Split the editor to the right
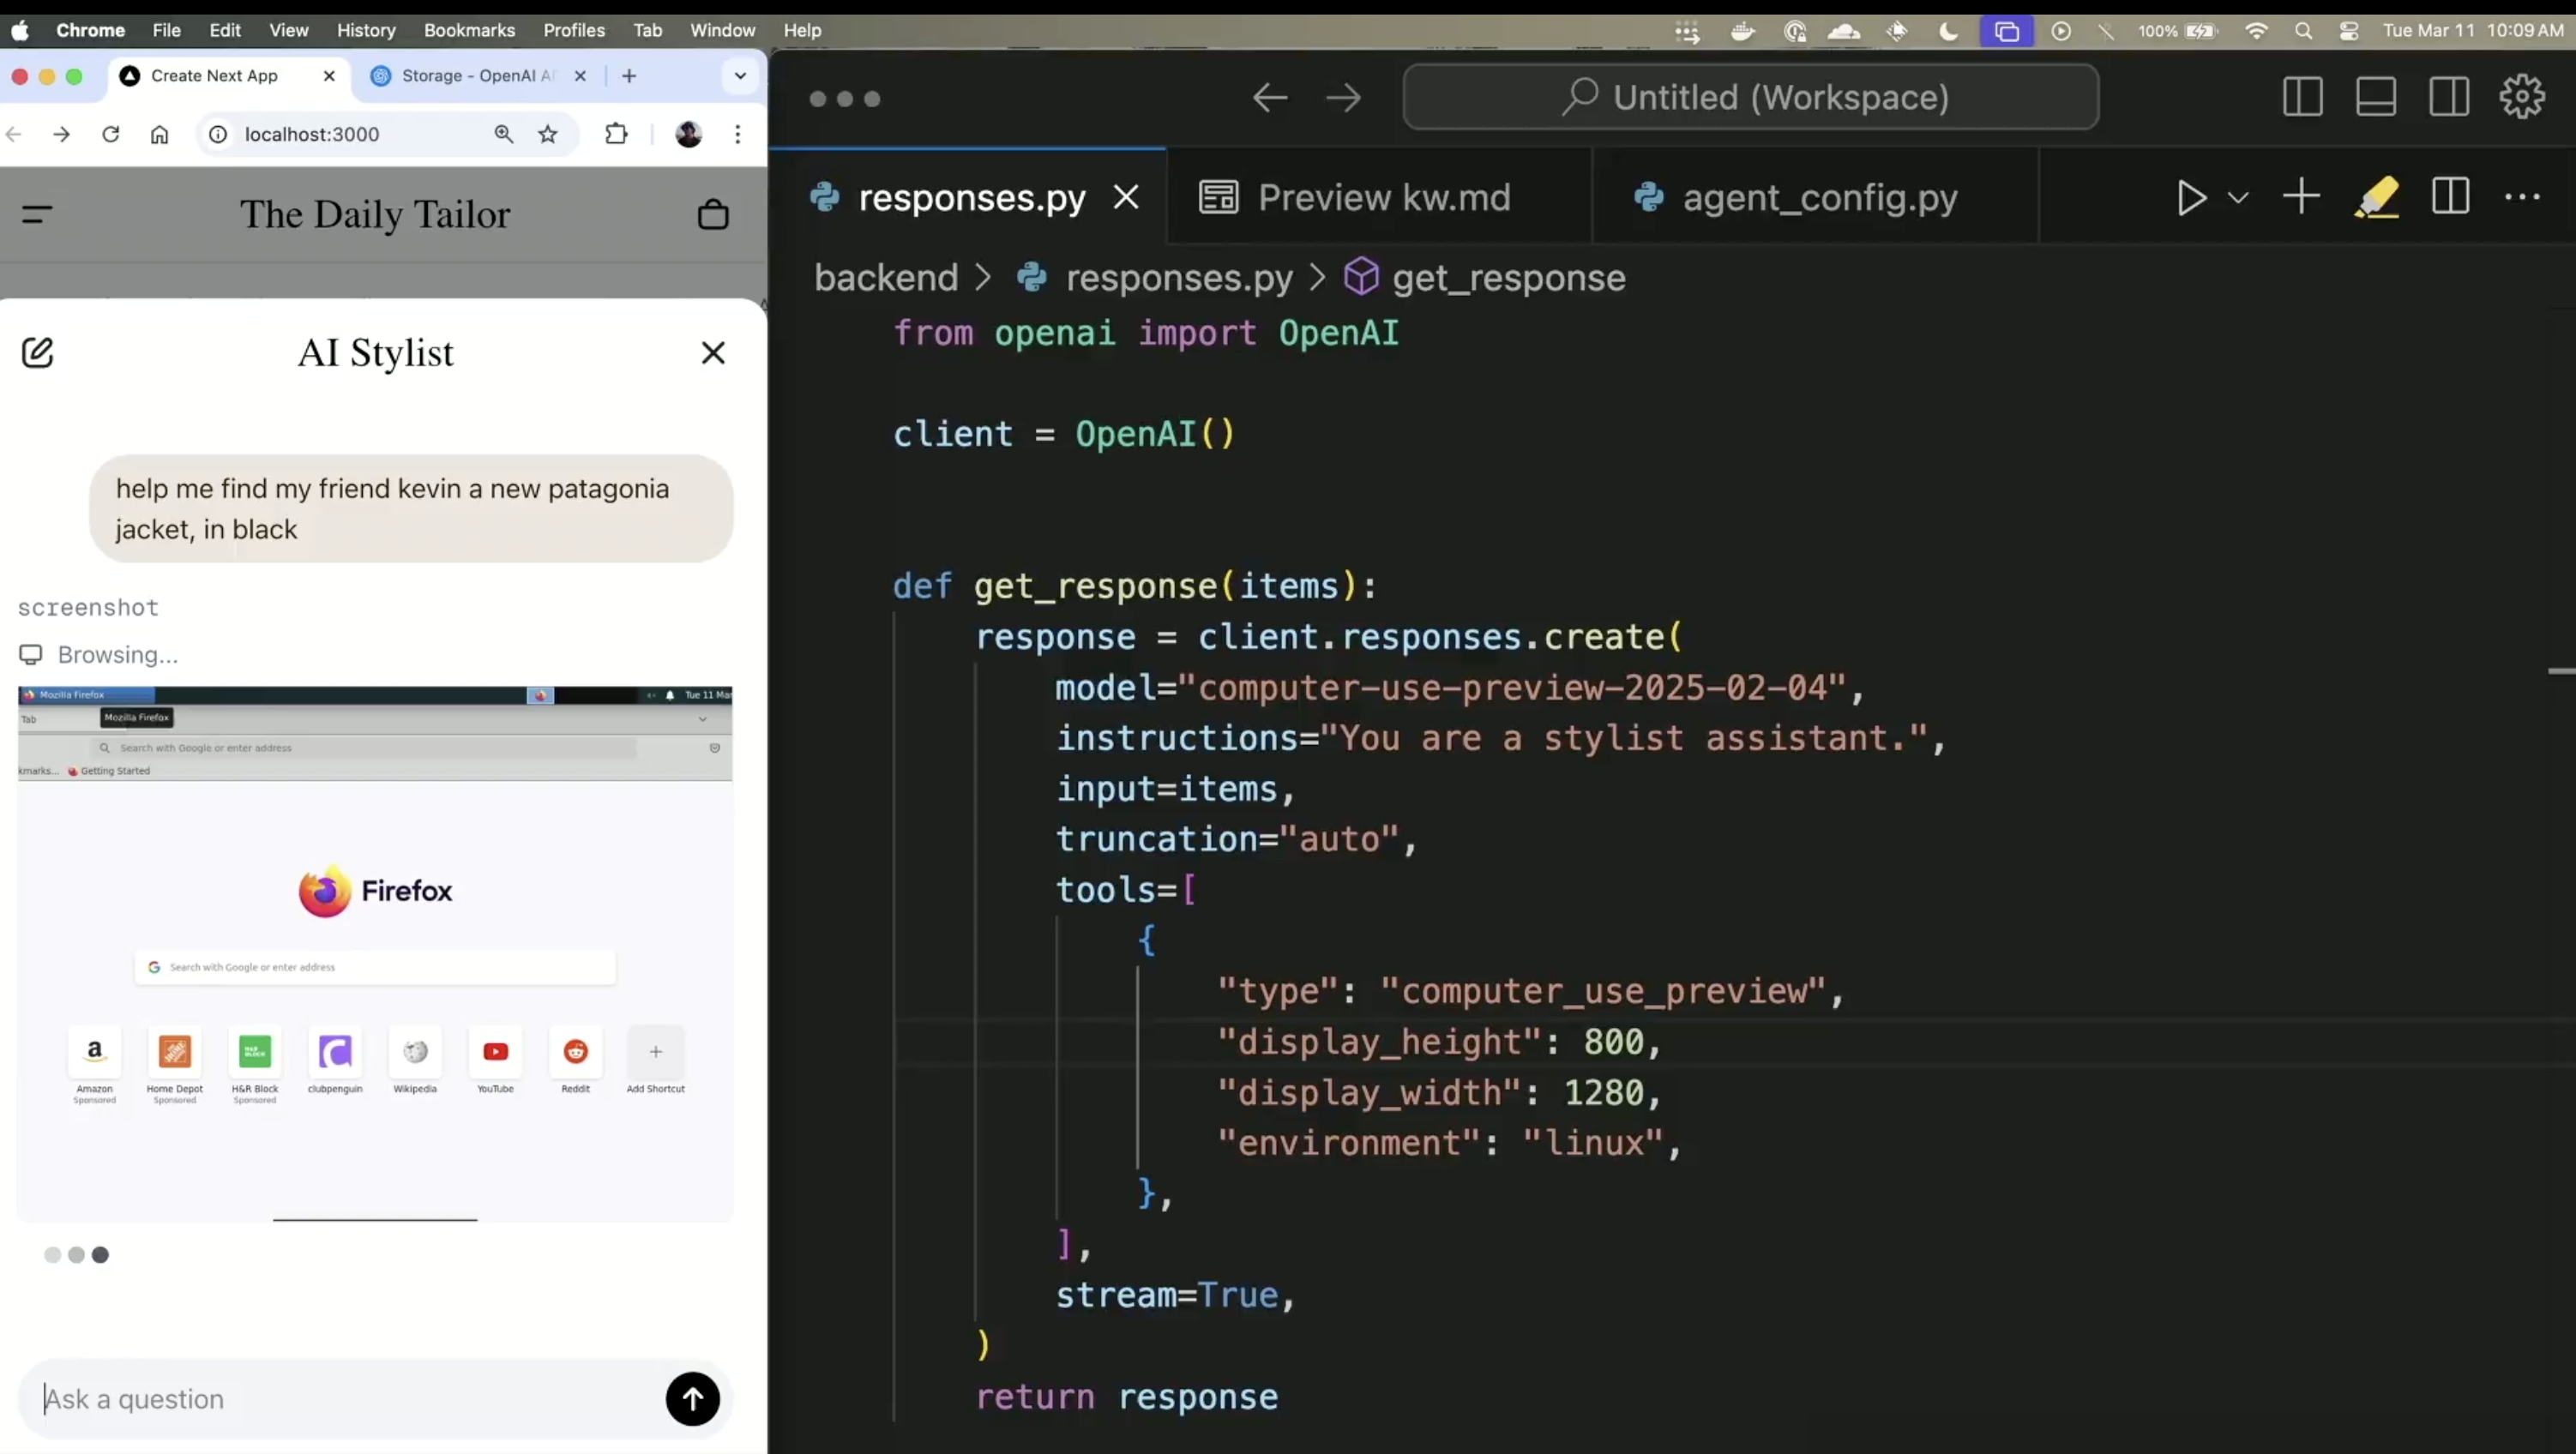Screen dimensions: 2576x1454 click(2450, 196)
